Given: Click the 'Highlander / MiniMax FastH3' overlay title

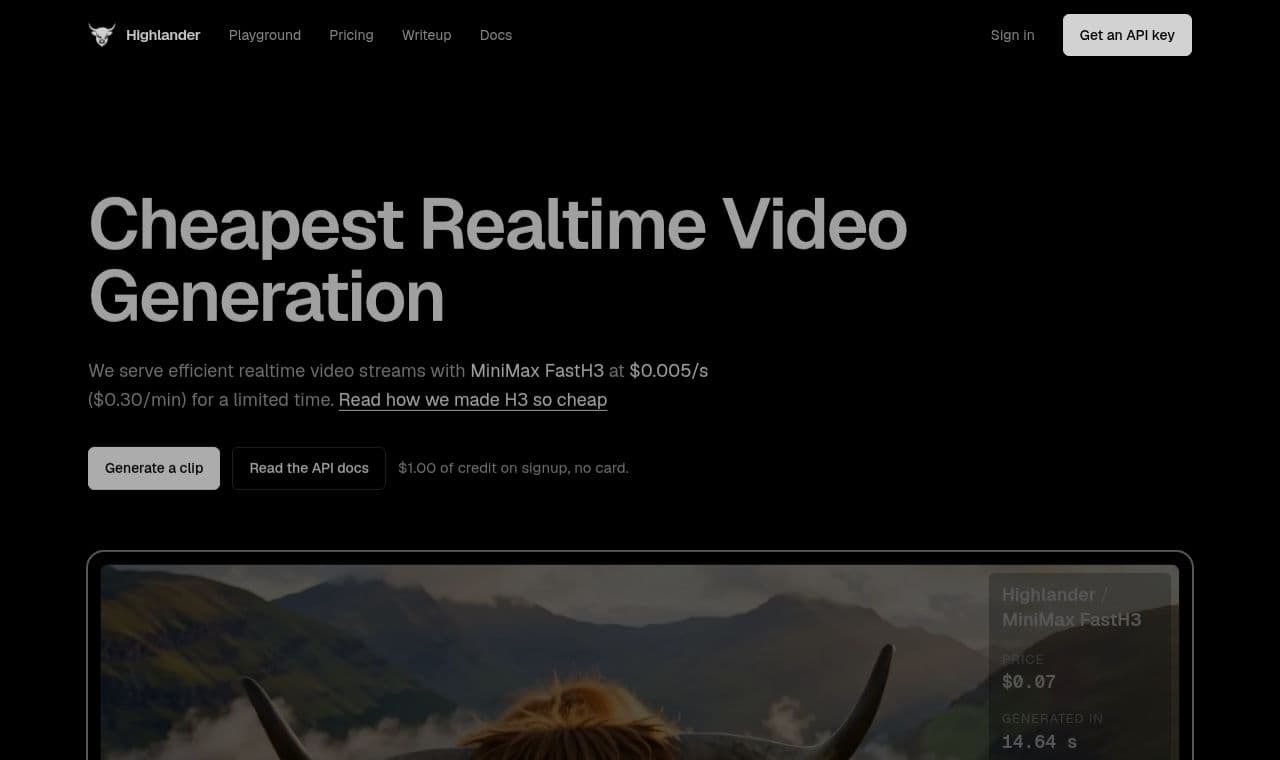Looking at the screenshot, I should [1072, 607].
